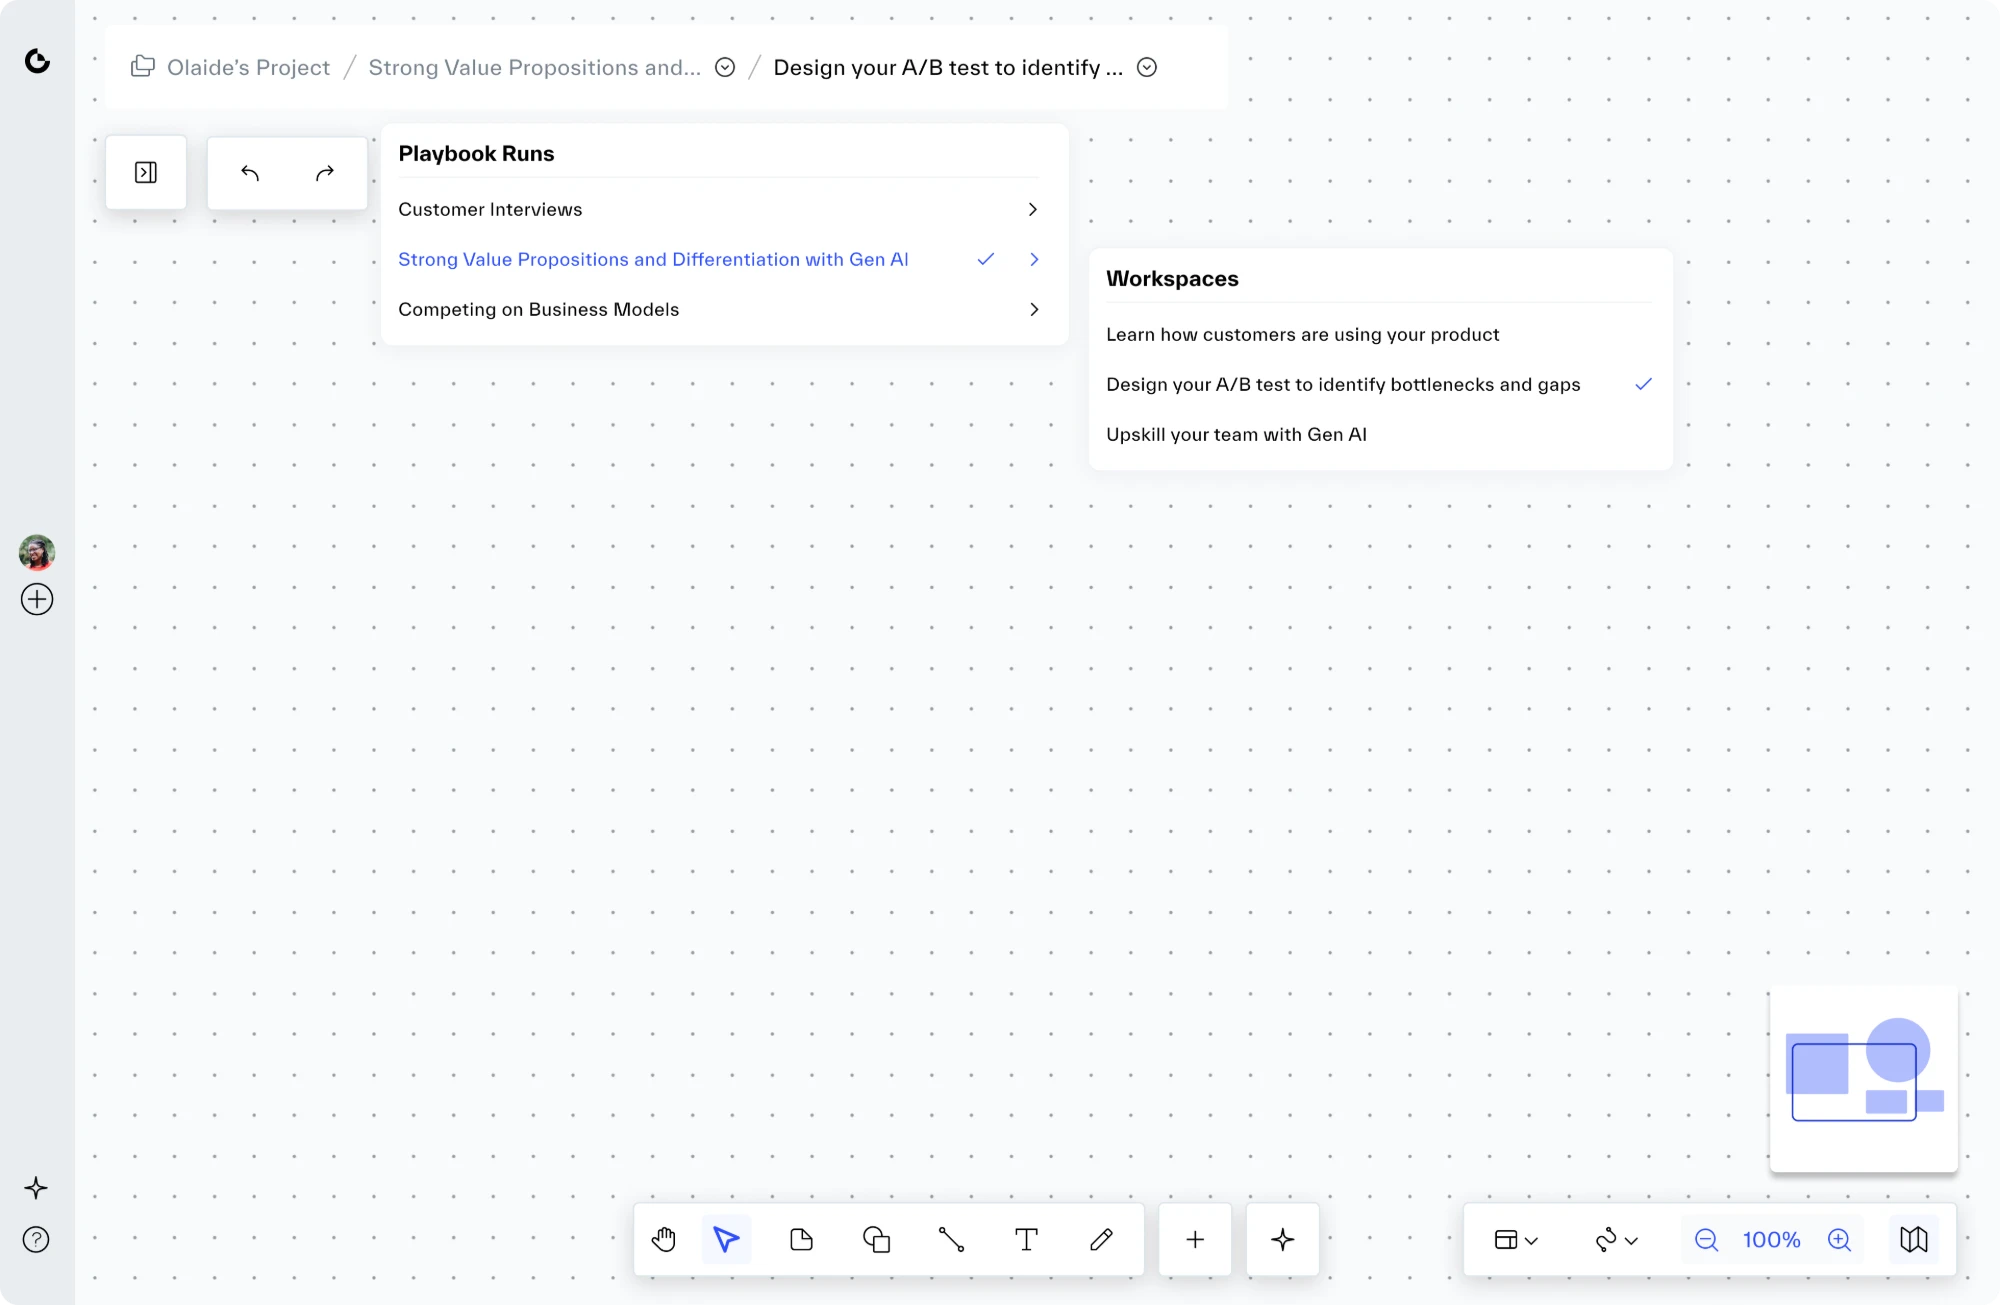Viewport: 2000px width, 1305px height.
Task: Select Competing on Business Models playbook
Action: [x=719, y=309]
